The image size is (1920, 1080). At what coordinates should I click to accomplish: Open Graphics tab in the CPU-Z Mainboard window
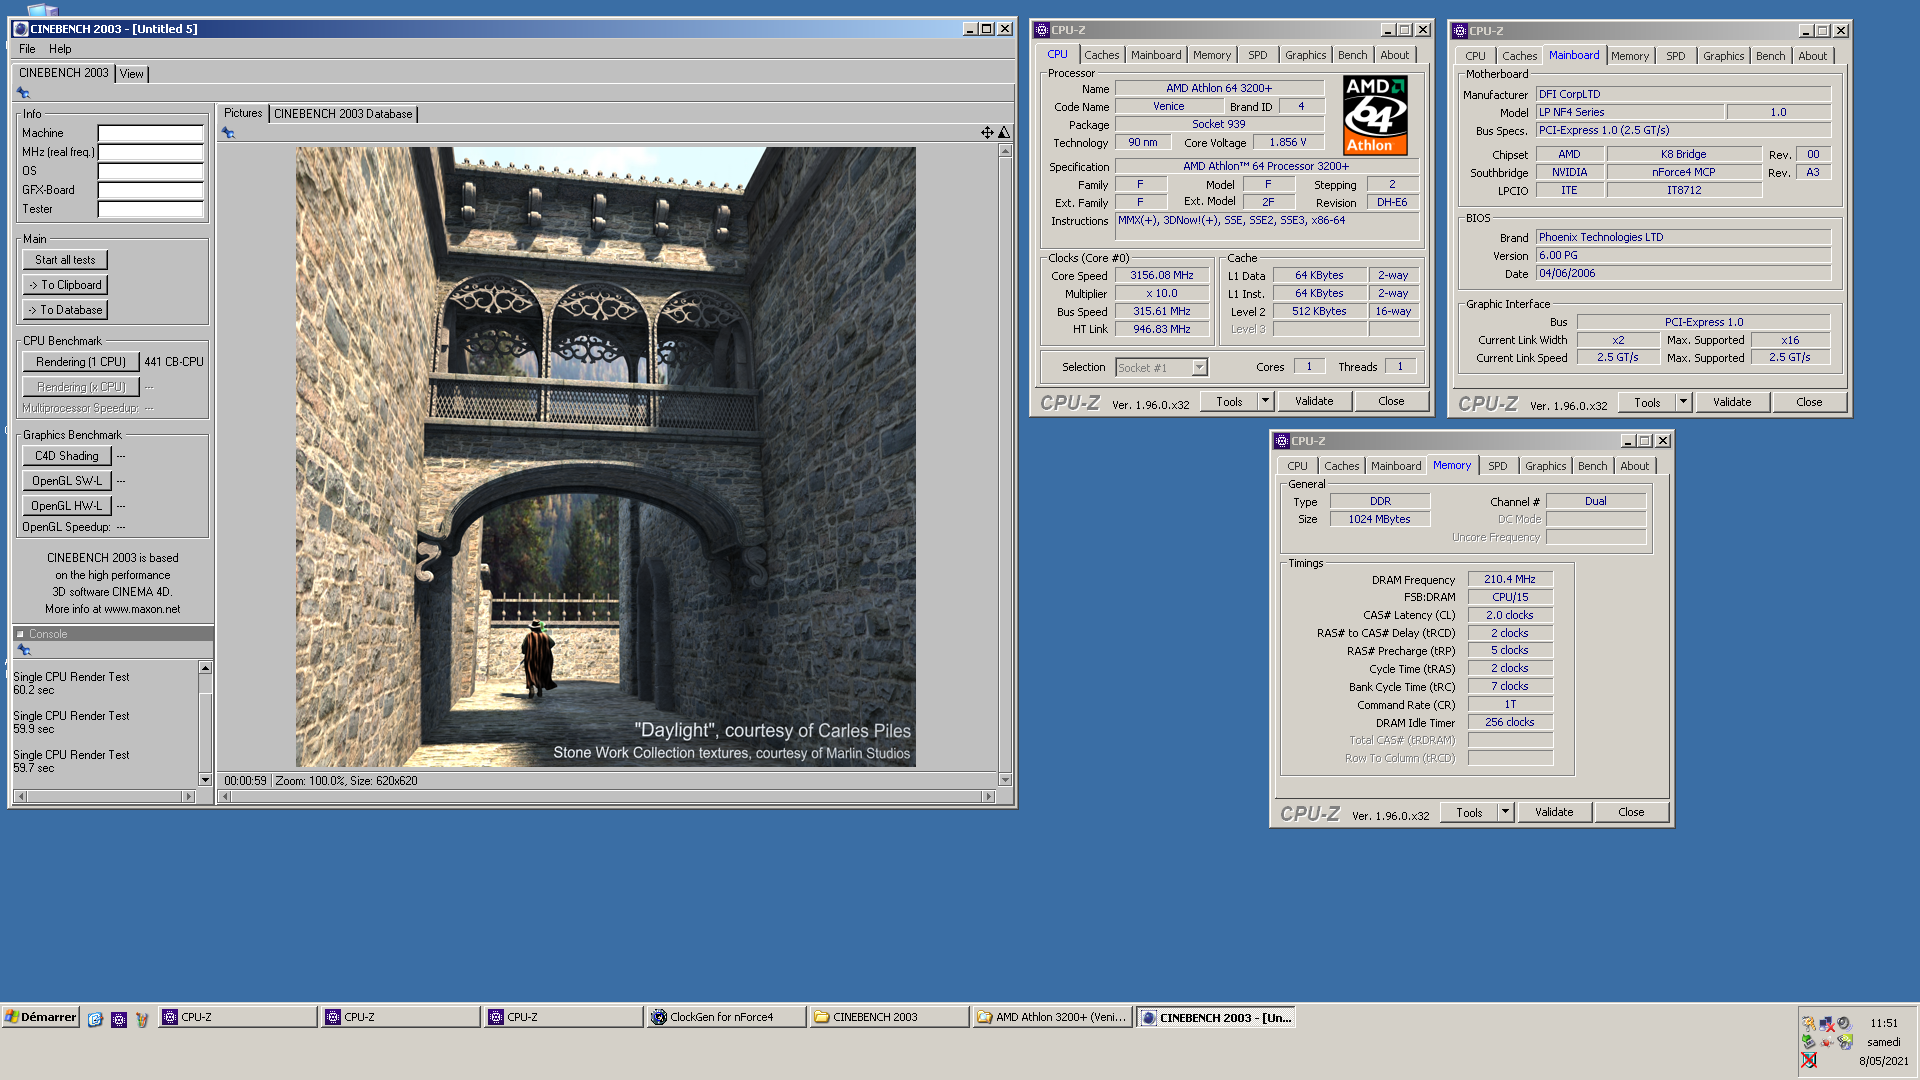[1723, 56]
